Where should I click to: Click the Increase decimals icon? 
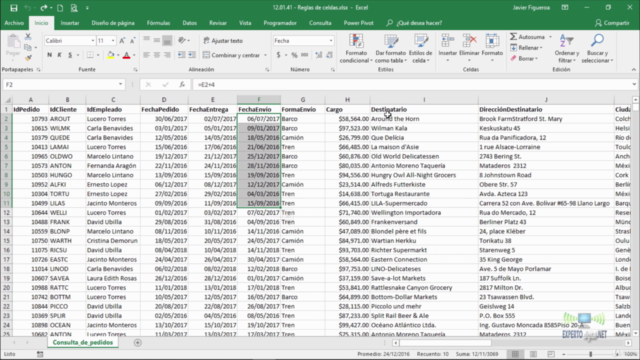(x=319, y=55)
